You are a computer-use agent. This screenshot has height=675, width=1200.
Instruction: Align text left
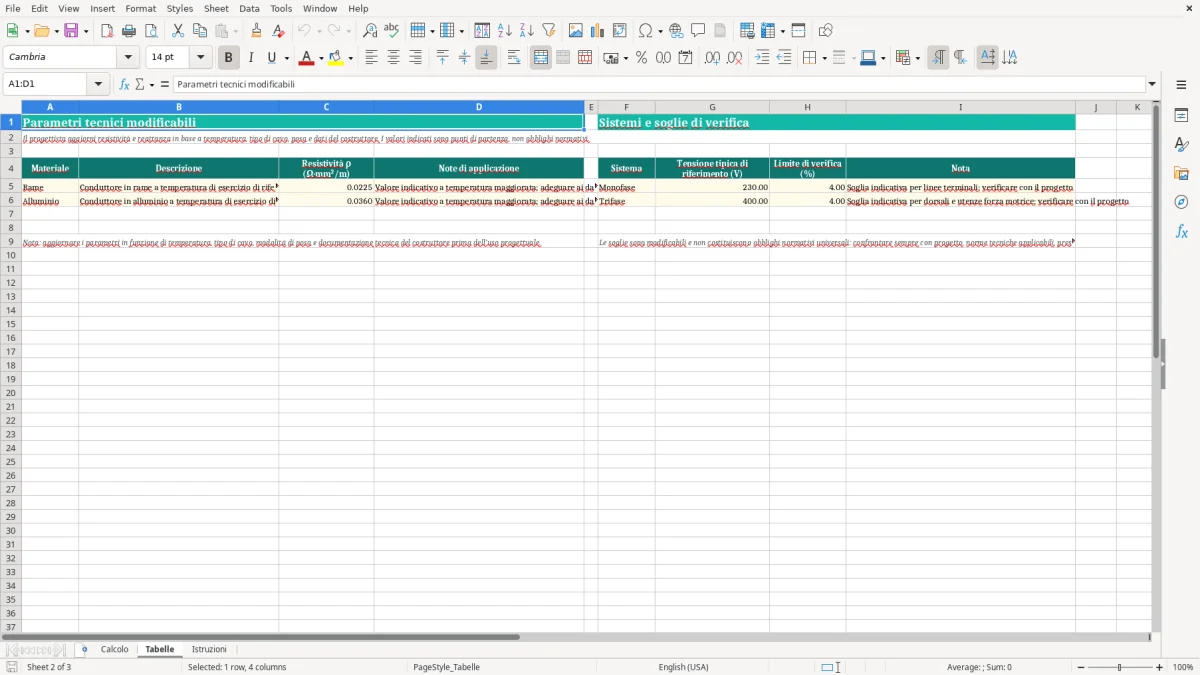(371, 58)
